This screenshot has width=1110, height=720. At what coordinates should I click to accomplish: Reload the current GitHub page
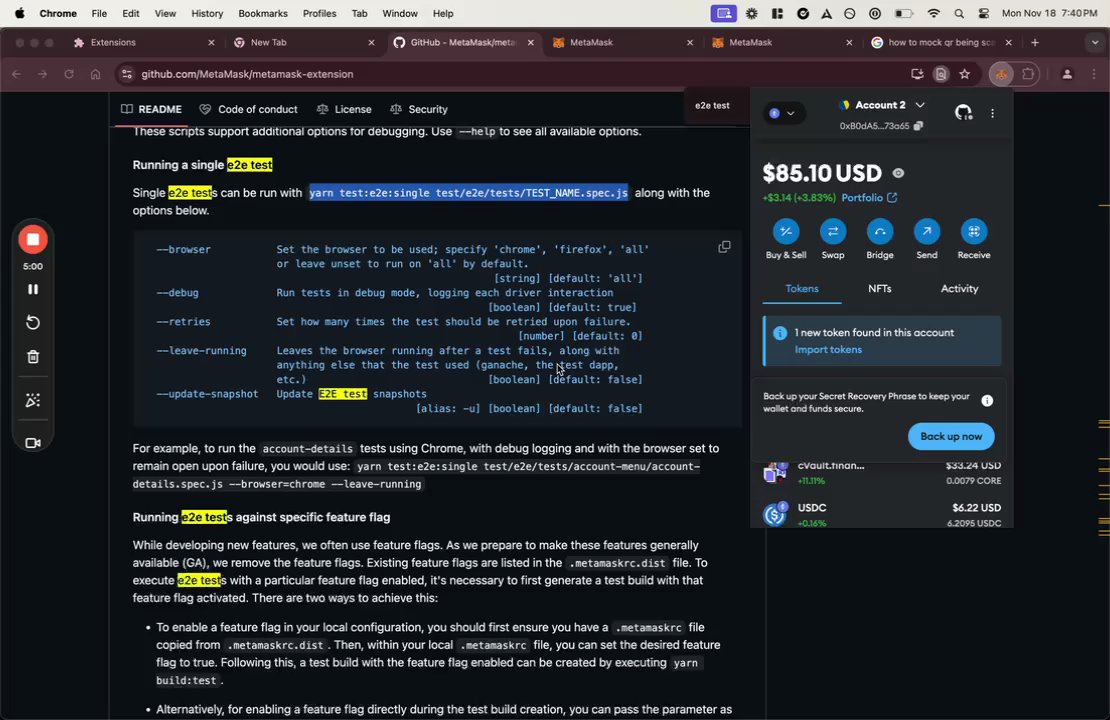click(69, 74)
